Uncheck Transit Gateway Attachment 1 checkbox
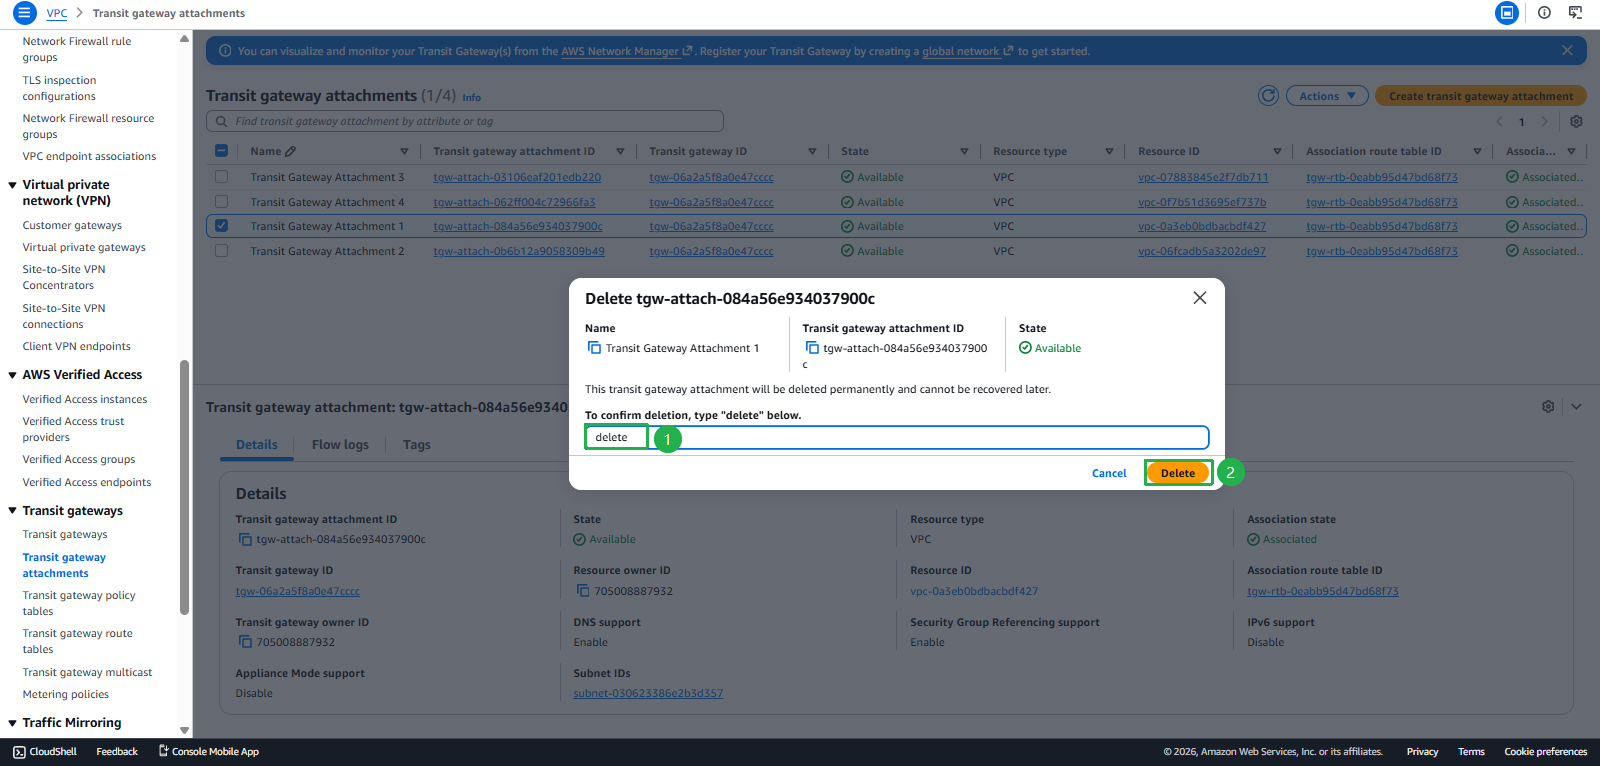Screen dimensions: 1600x766 221,226
